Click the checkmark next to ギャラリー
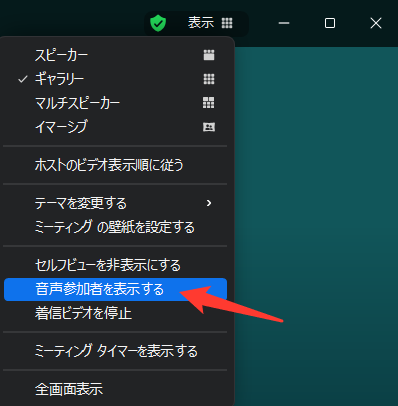 point(23,79)
